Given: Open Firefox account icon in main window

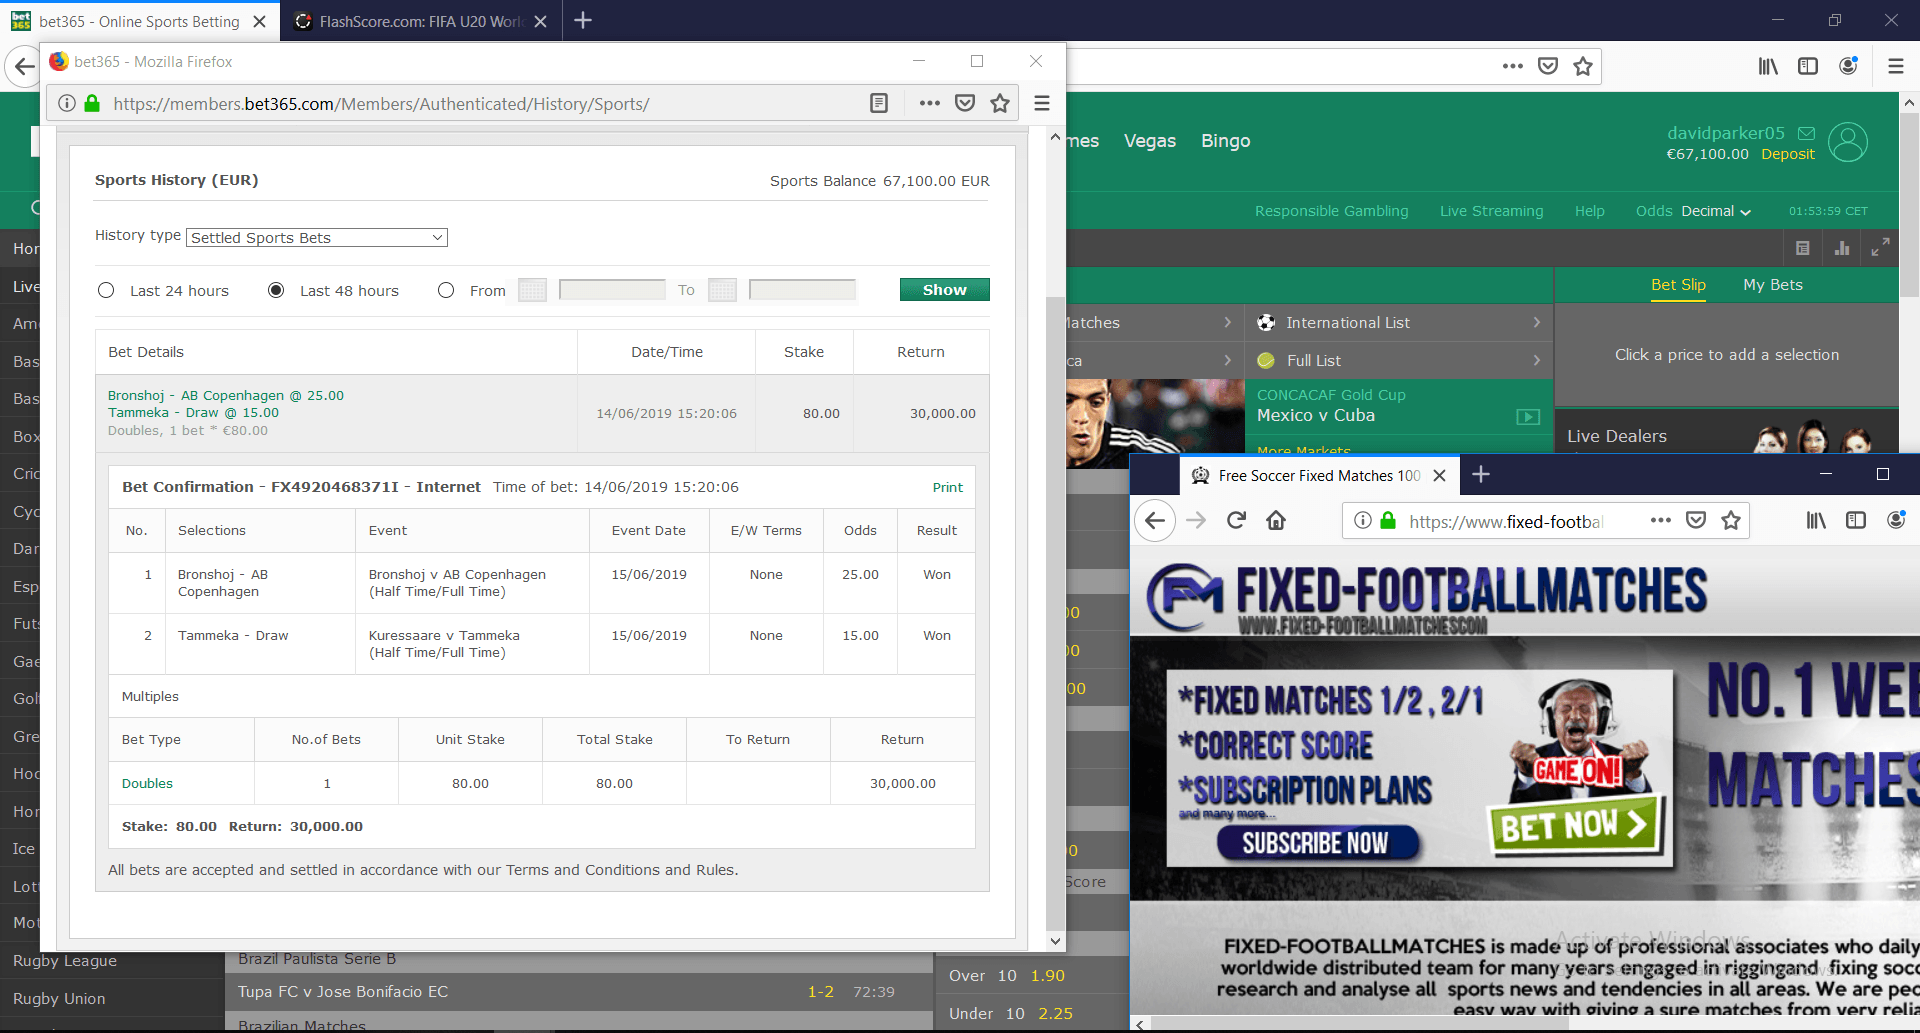Looking at the screenshot, I should click(x=1848, y=66).
